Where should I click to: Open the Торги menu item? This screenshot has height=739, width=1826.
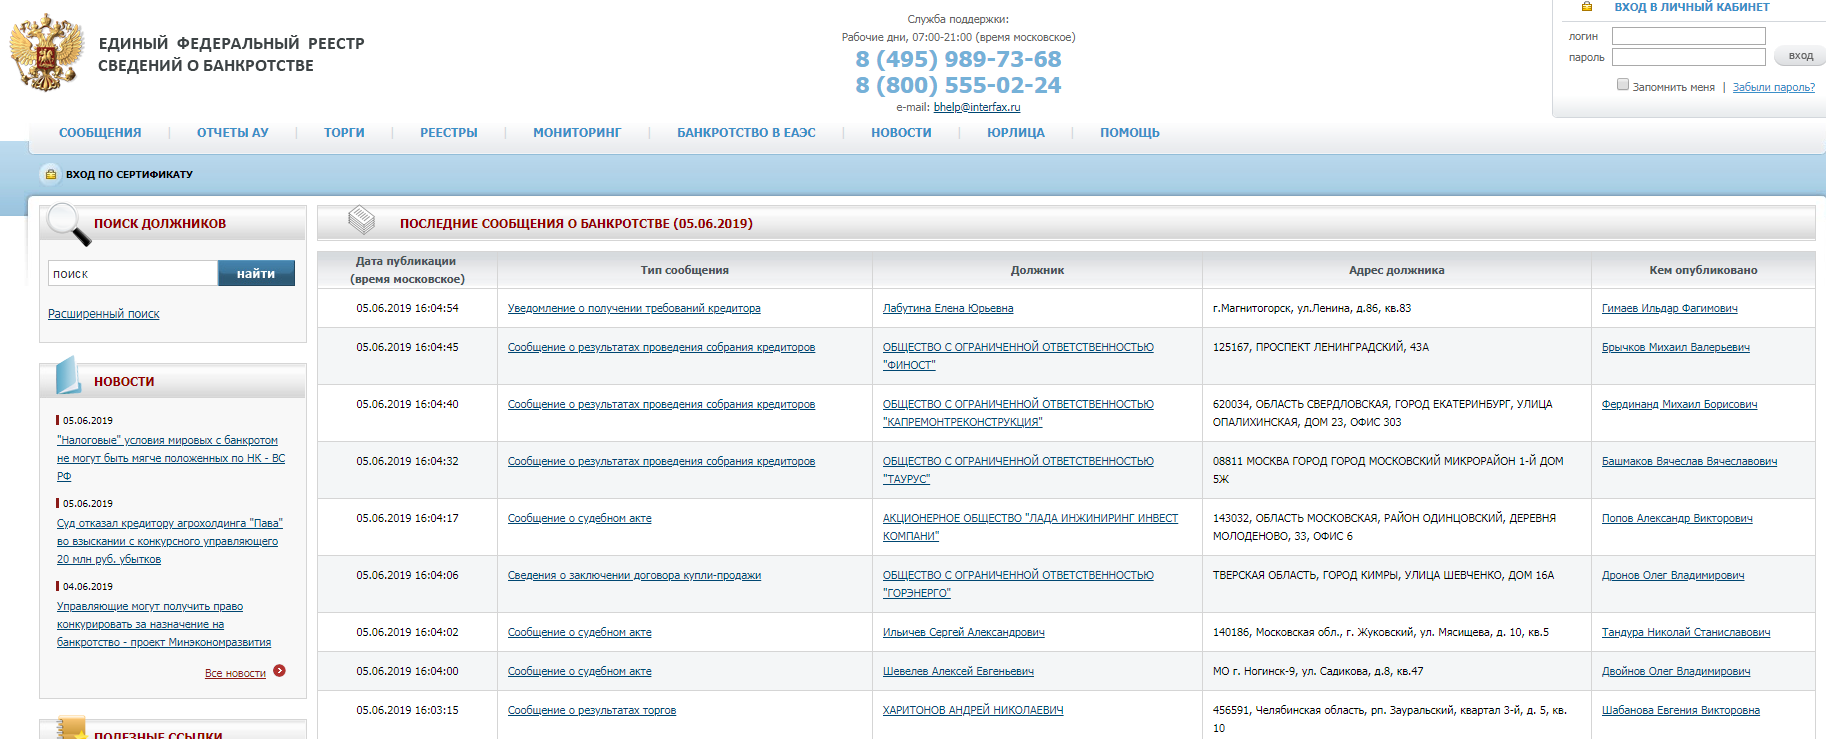[344, 133]
